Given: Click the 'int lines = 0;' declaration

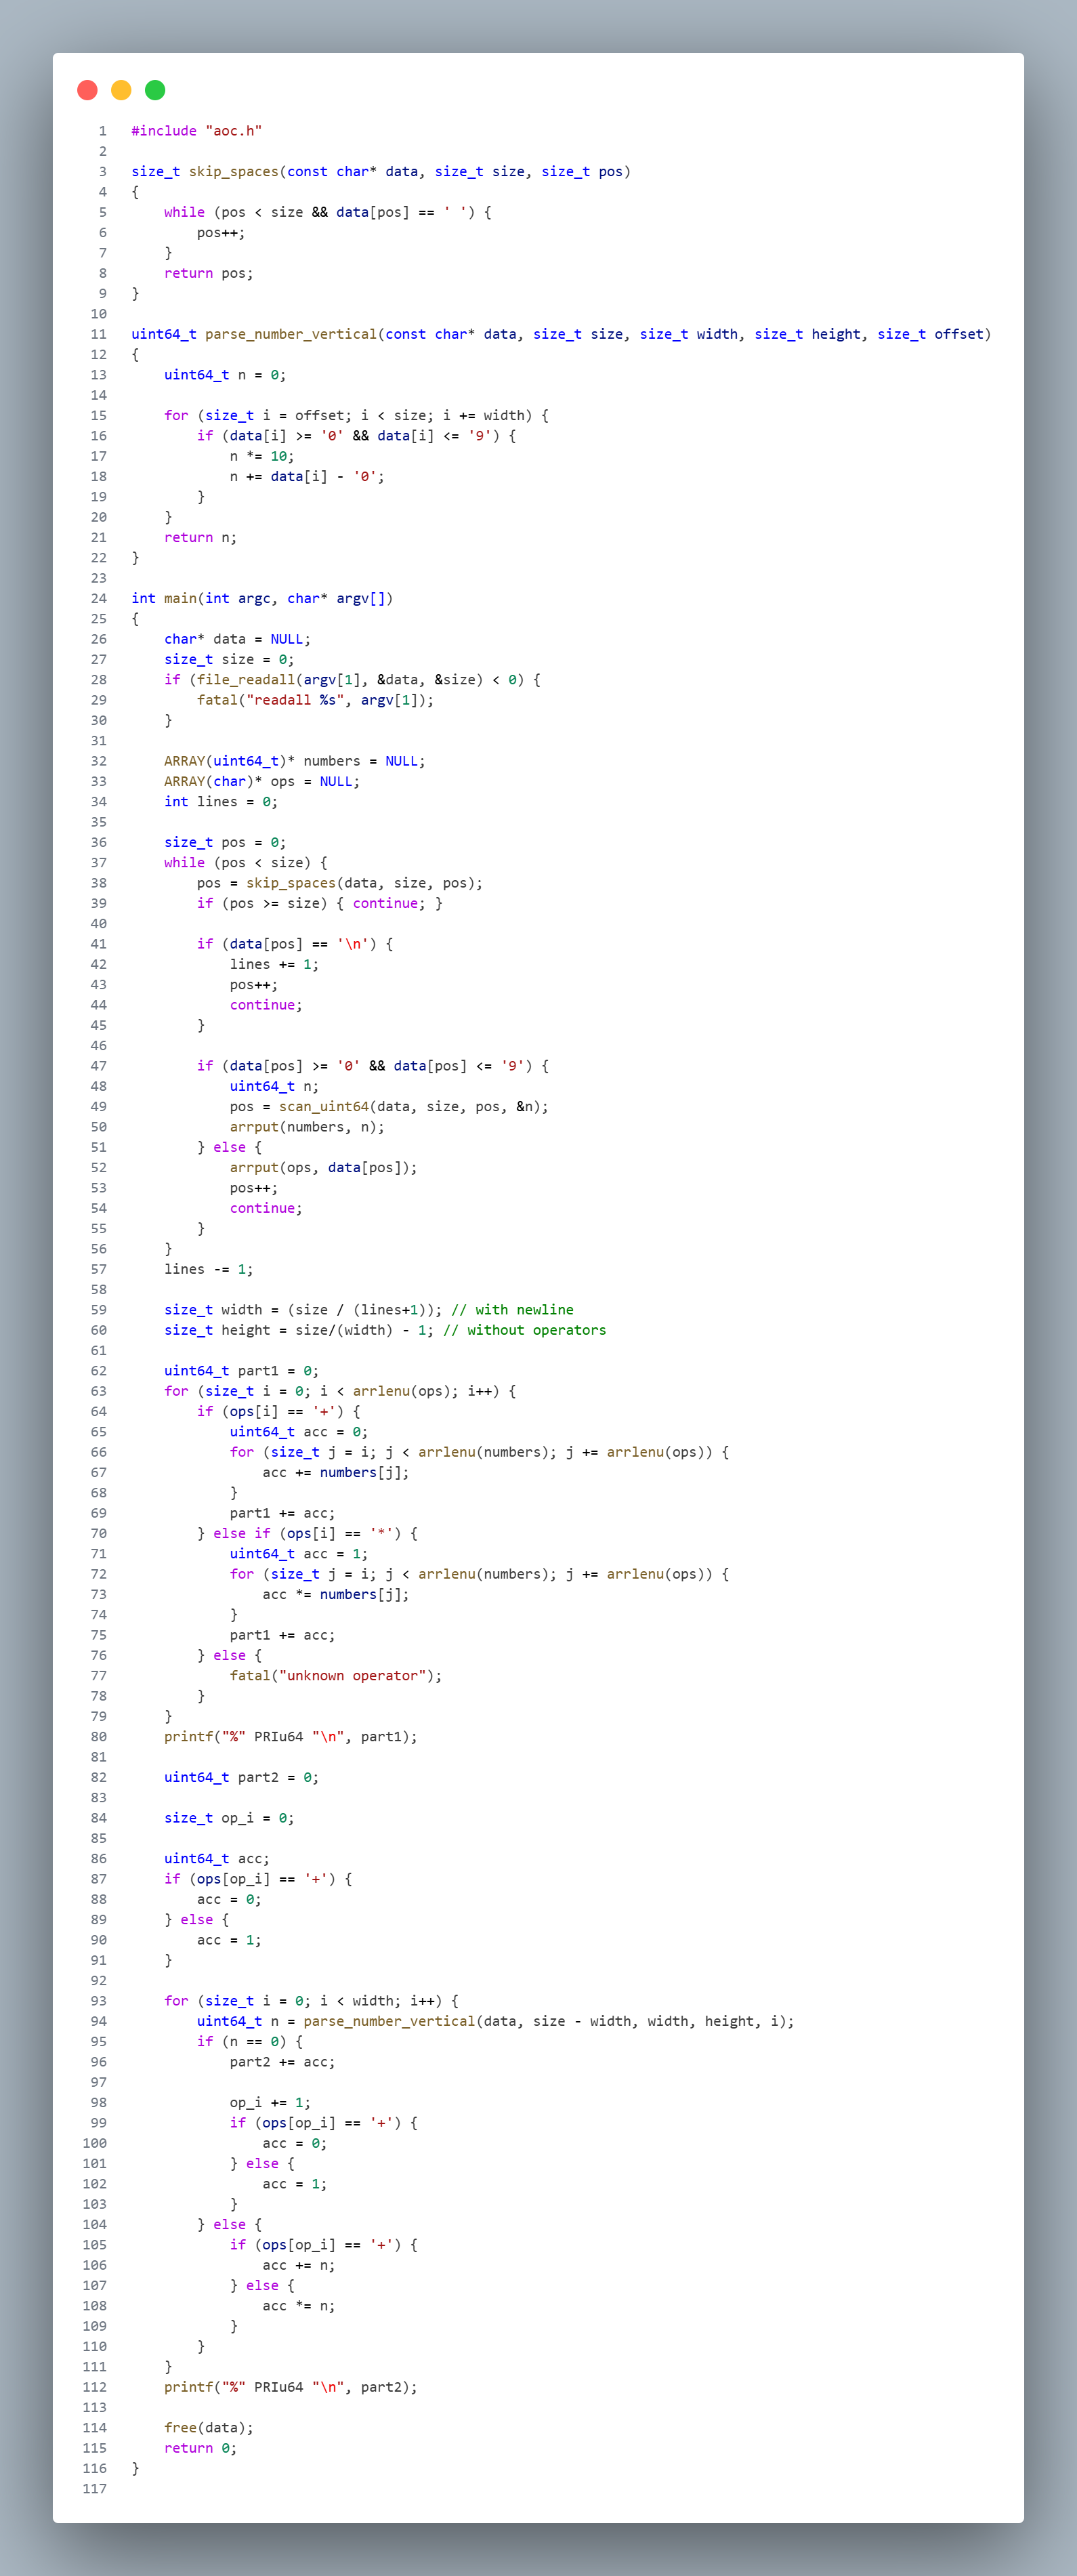Looking at the screenshot, I should click(221, 802).
